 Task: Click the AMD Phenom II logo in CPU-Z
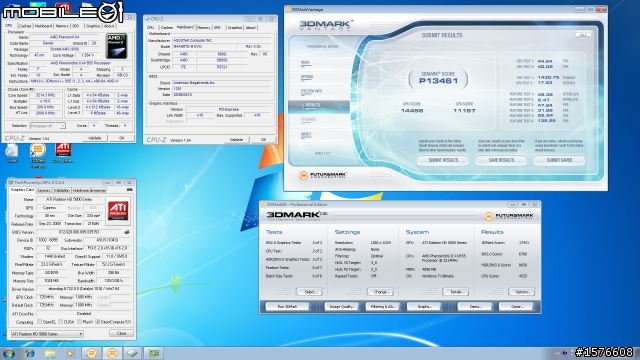[116, 46]
